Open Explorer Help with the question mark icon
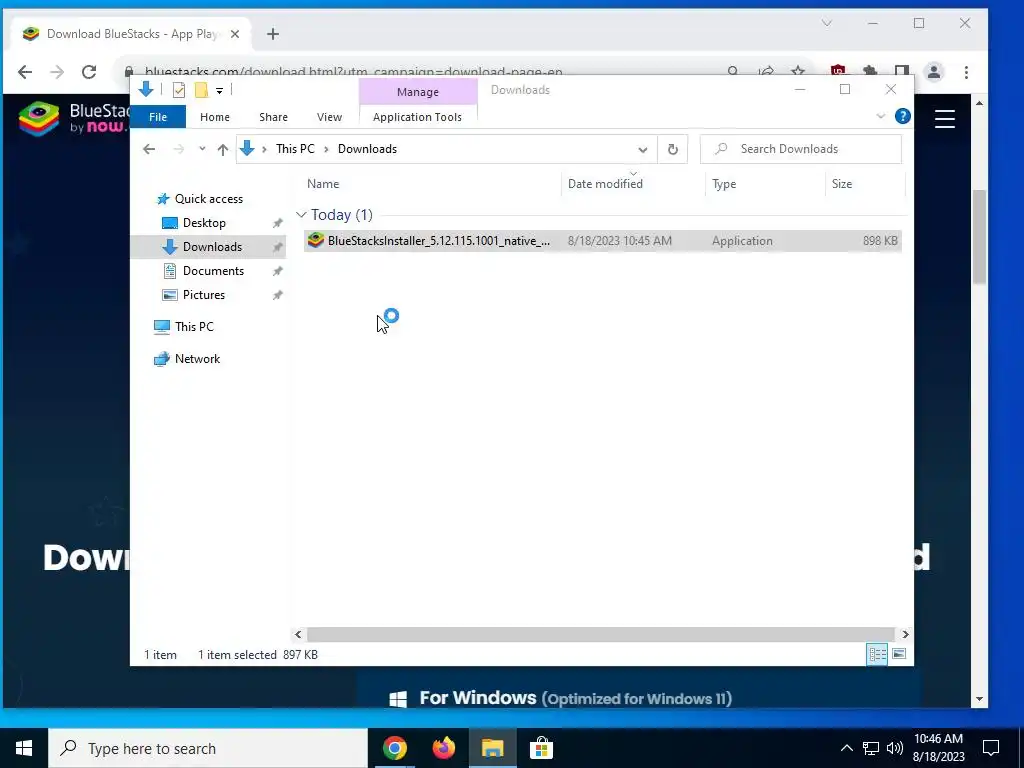1024x768 pixels. point(903,116)
